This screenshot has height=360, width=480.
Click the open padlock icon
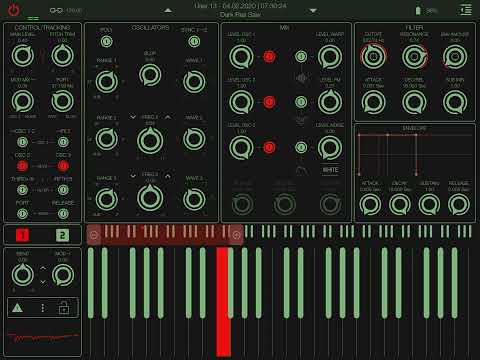[64, 308]
